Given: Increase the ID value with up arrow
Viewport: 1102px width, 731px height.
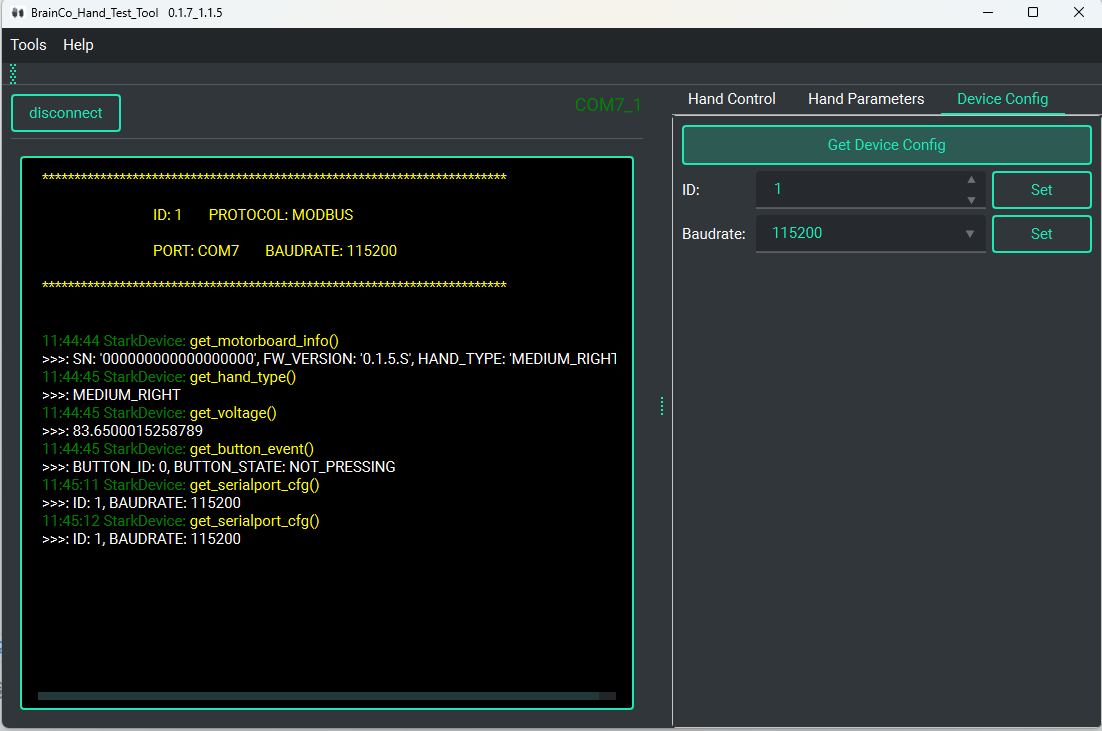Looking at the screenshot, I should (970, 181).
